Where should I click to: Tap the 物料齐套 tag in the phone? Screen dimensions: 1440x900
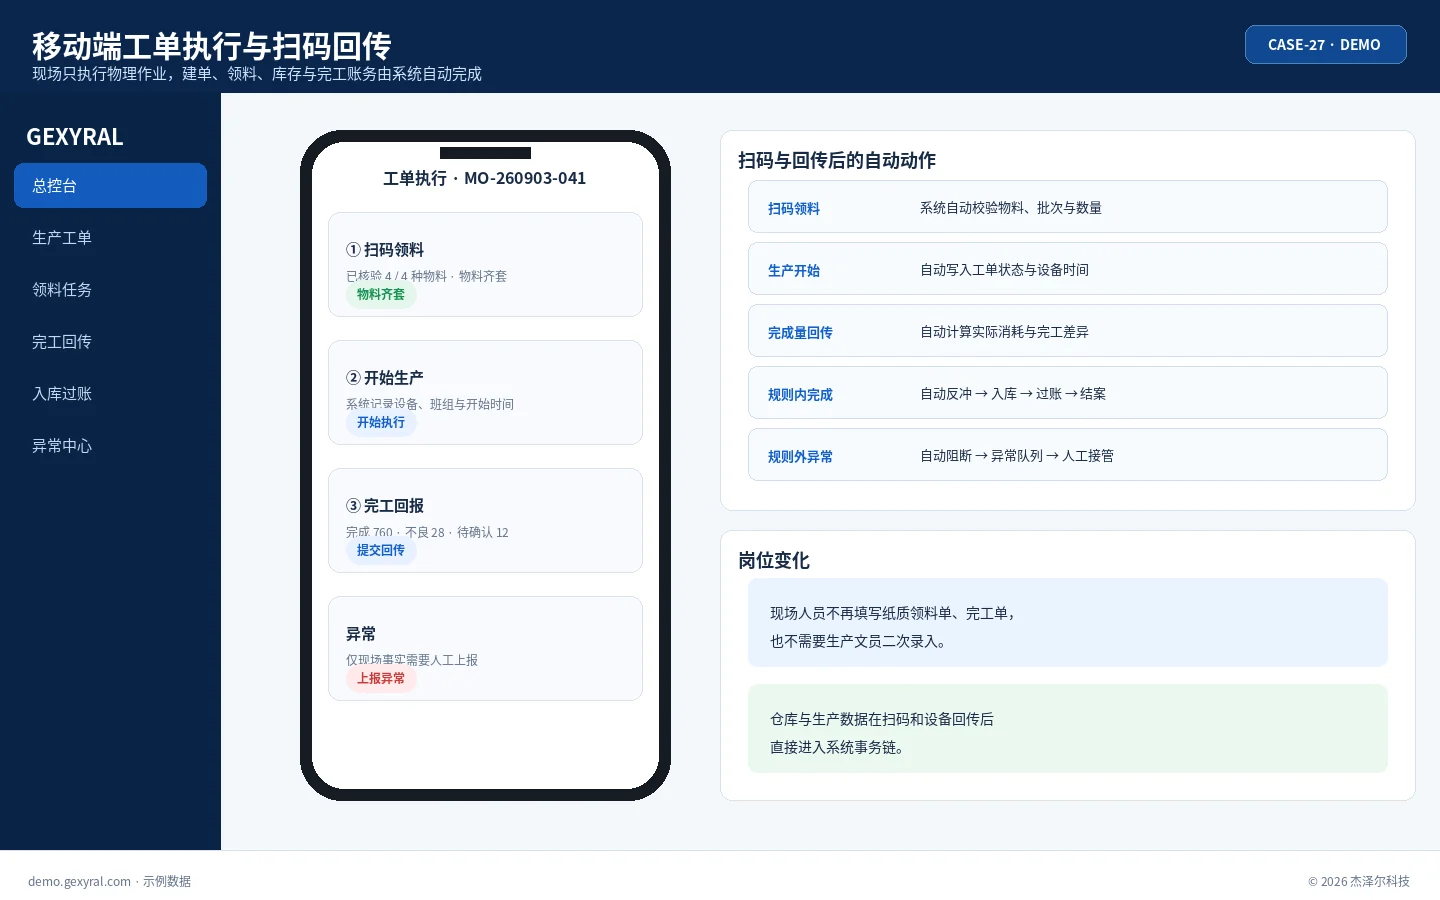click(381, 295)
